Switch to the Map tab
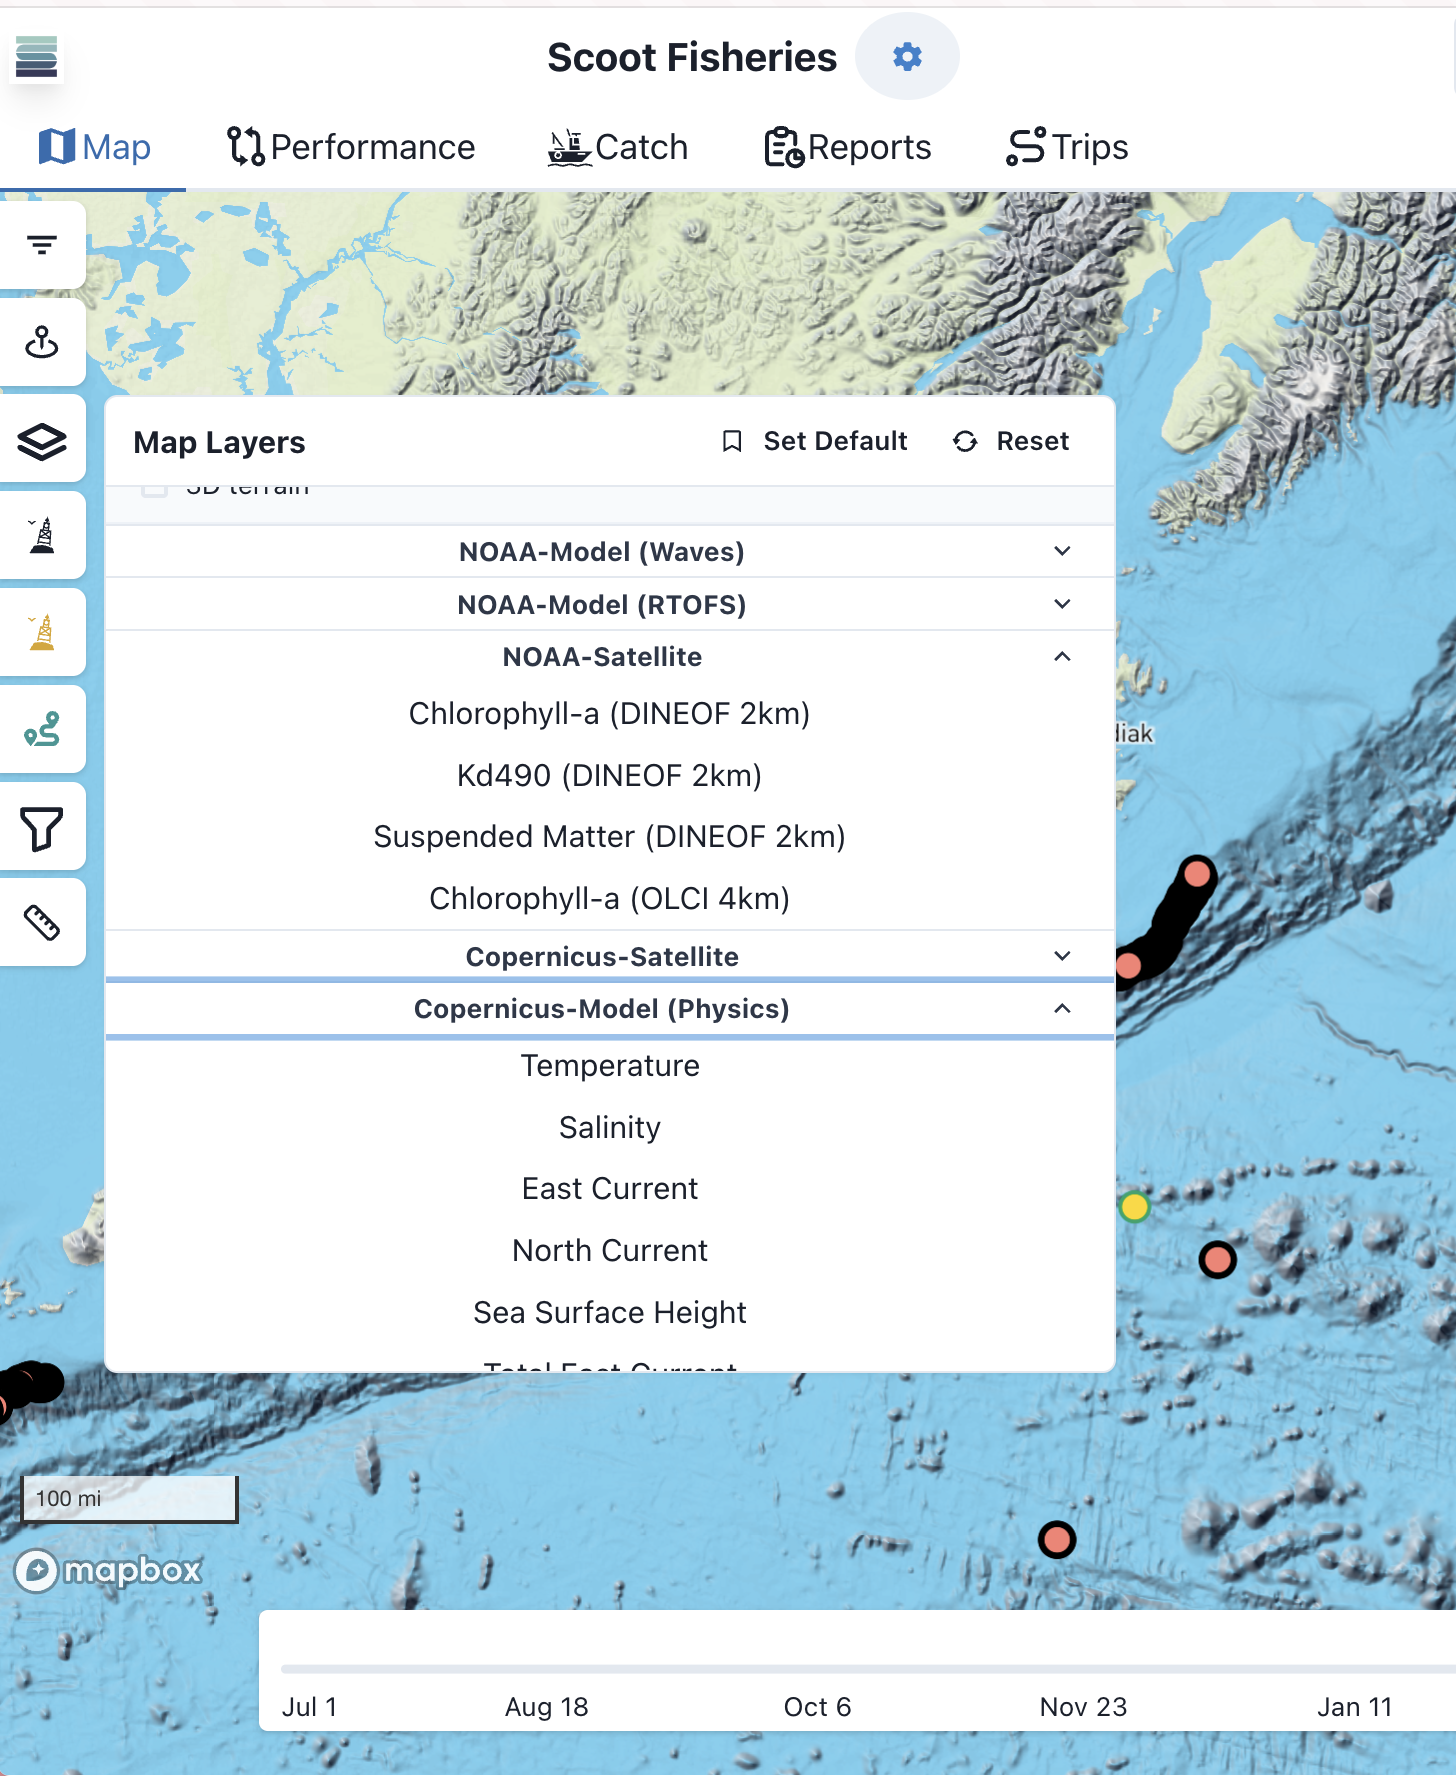This screenshot has height=1776, width=1456. click(x=95, y=147)
